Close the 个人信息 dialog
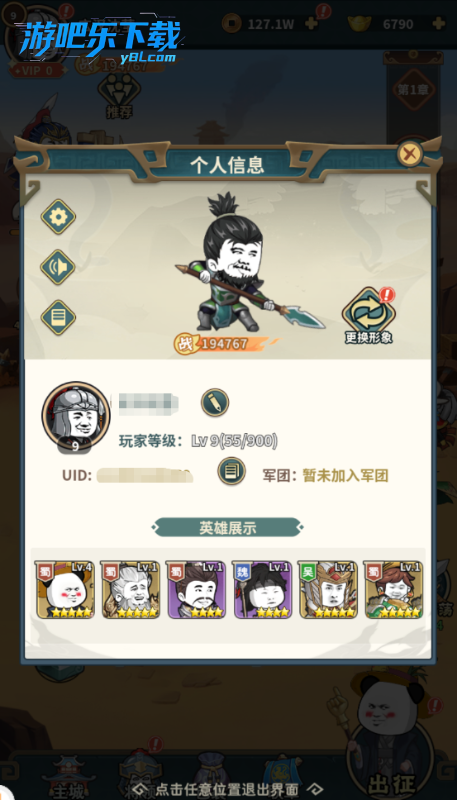Image resolution: width=457 pixels, height=800 pixels. (x=410, y=153)
